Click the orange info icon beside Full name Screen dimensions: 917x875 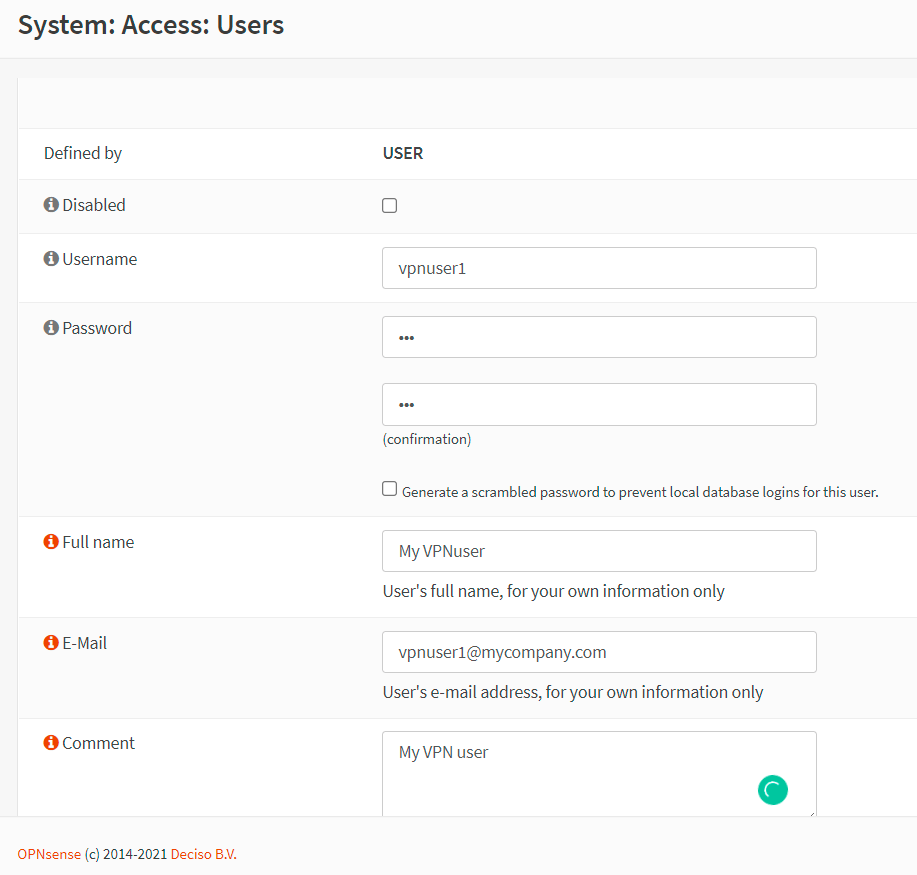tap(51, 542)
